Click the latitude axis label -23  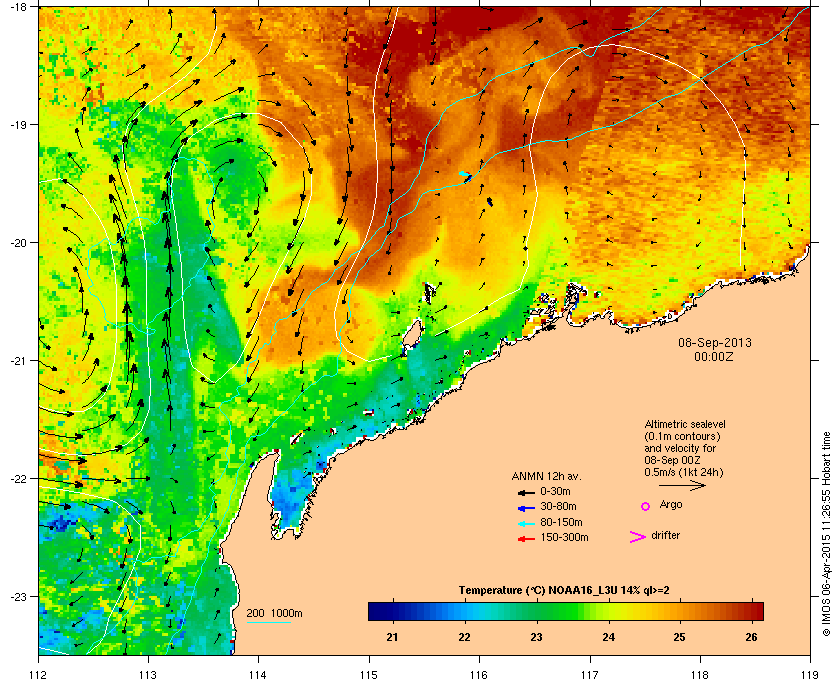tap(17, 596)
